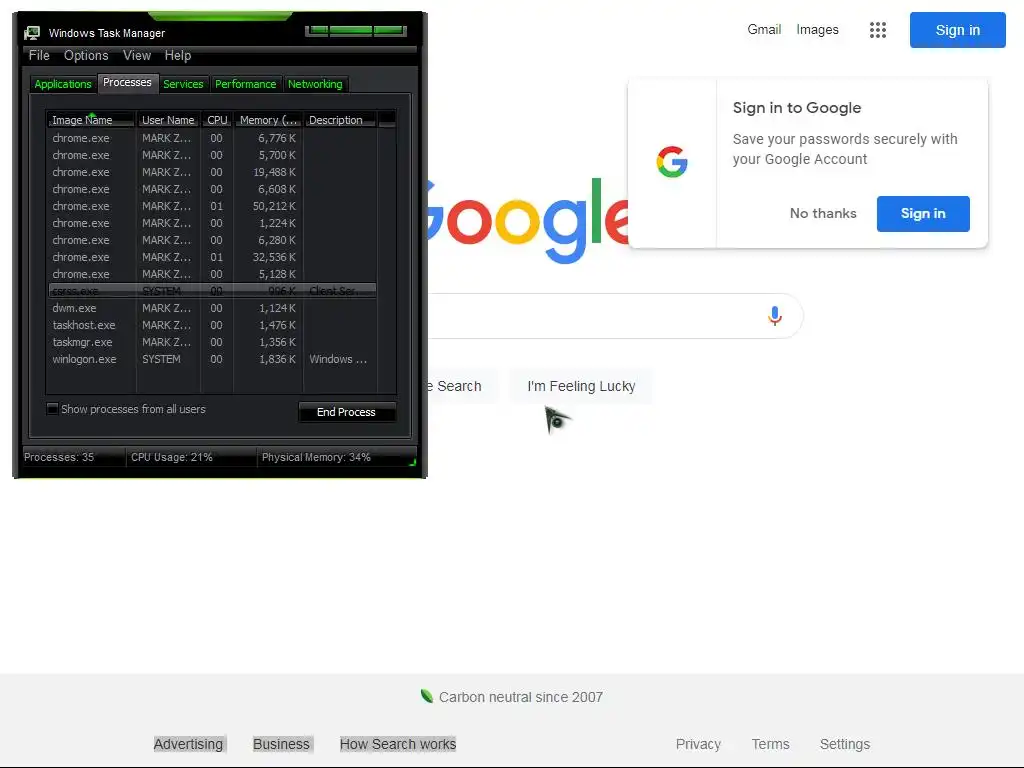The height and width of the screenshot is (768, 1024).
Task: Click the top-right blue Sign in button
Action: (957, 30)
